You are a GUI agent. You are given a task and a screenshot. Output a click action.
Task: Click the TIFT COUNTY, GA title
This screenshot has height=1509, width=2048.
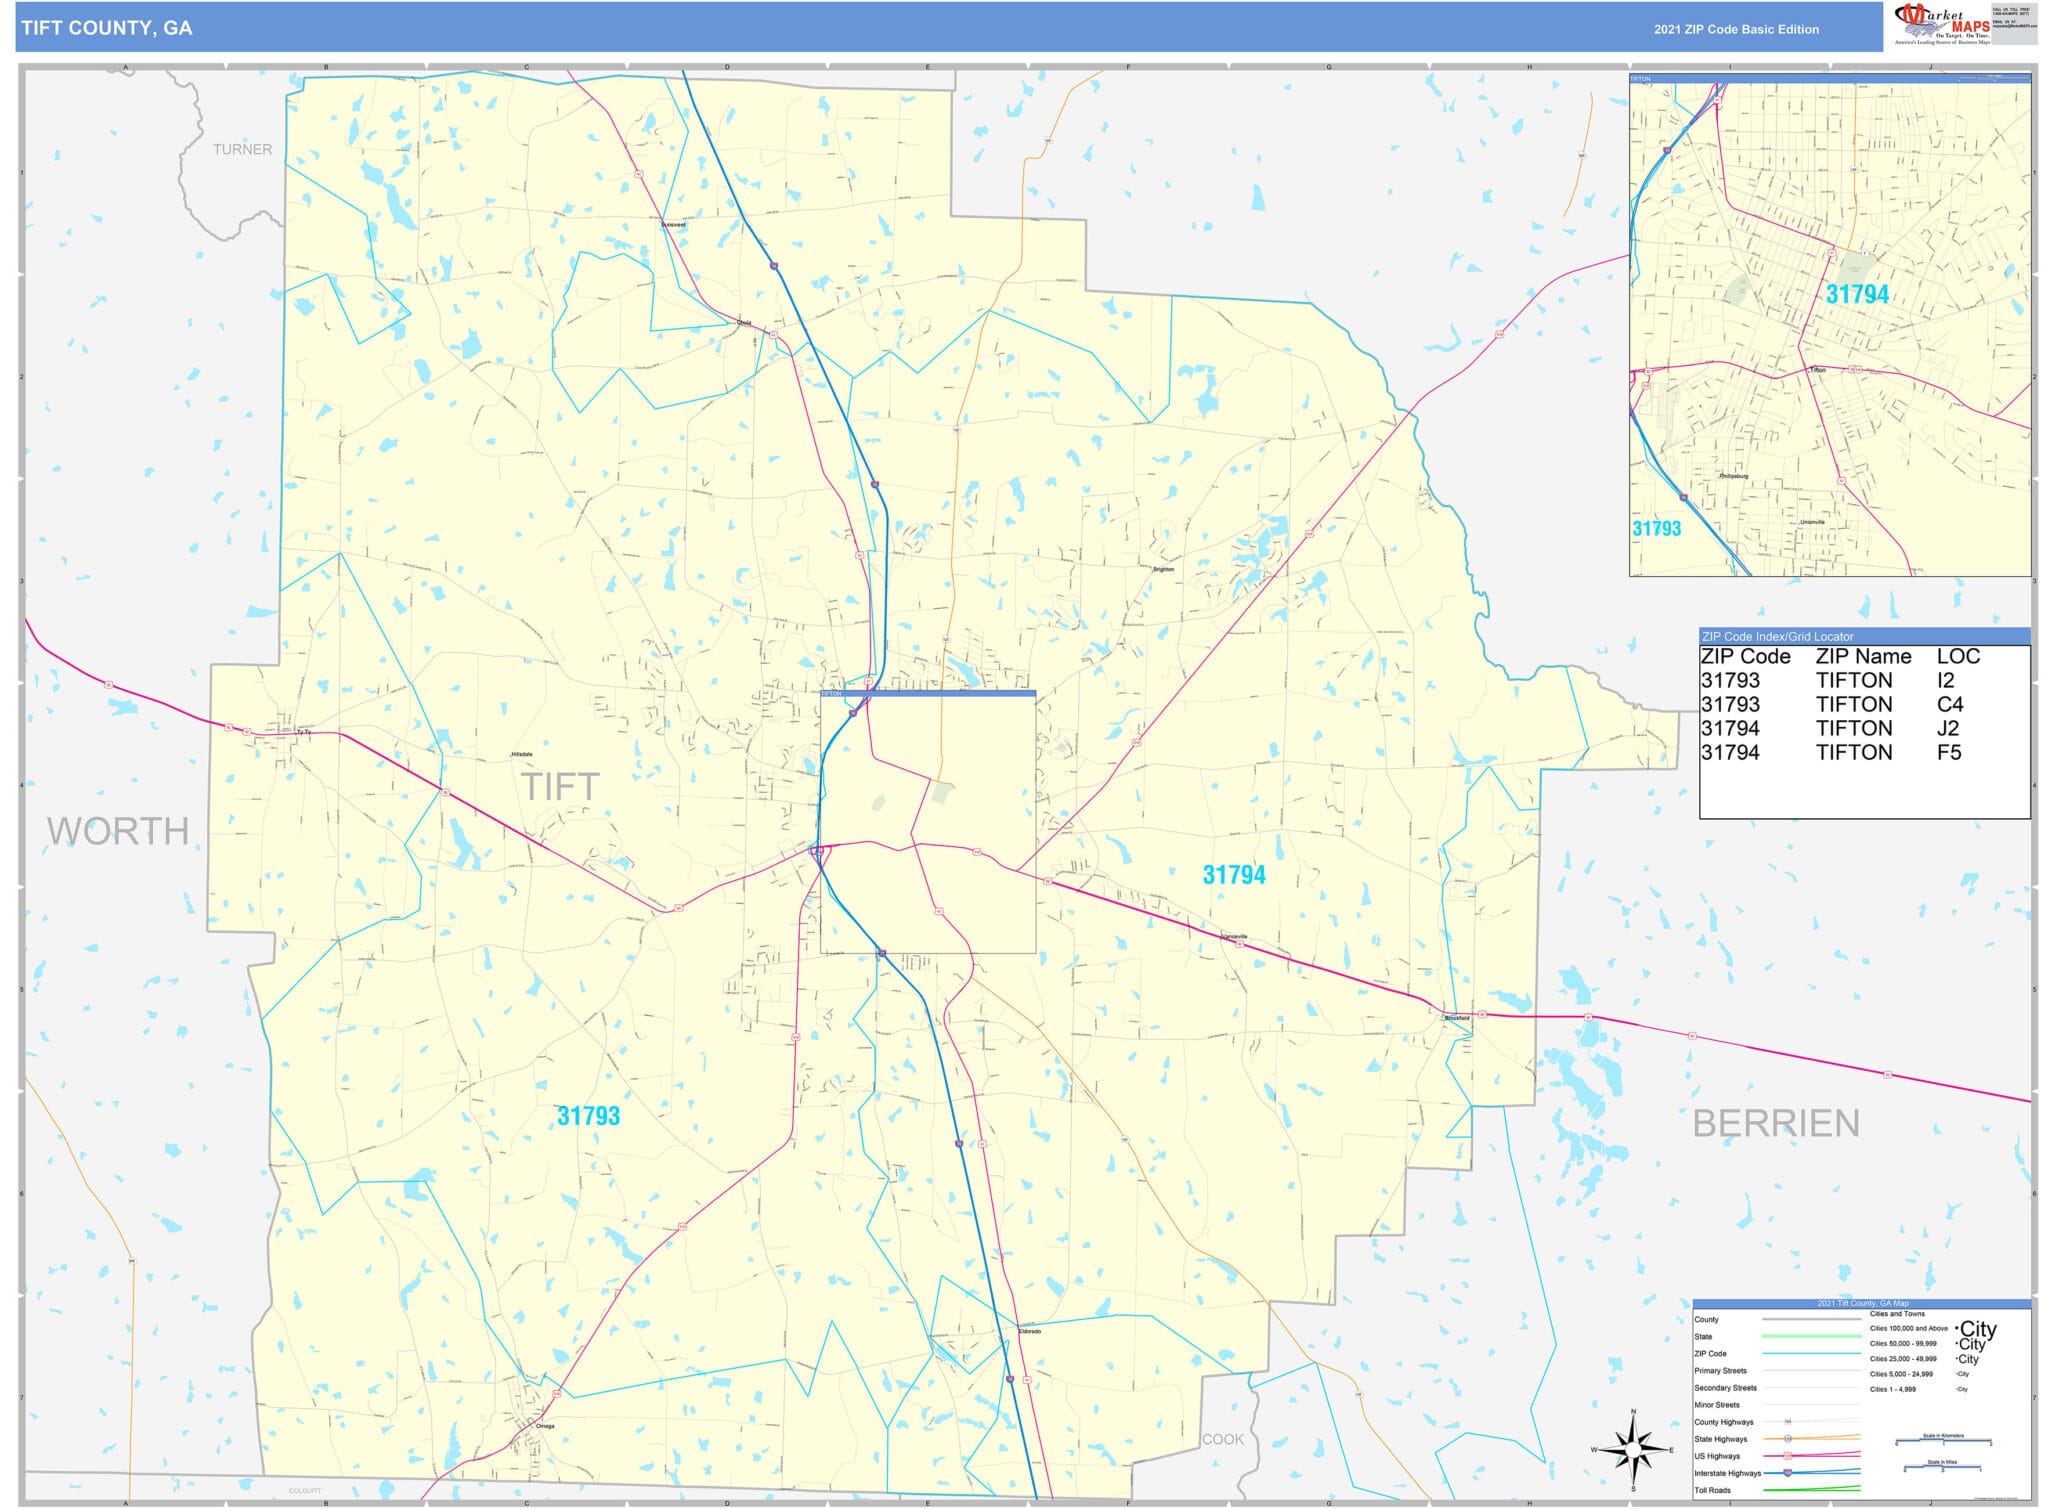107,28
